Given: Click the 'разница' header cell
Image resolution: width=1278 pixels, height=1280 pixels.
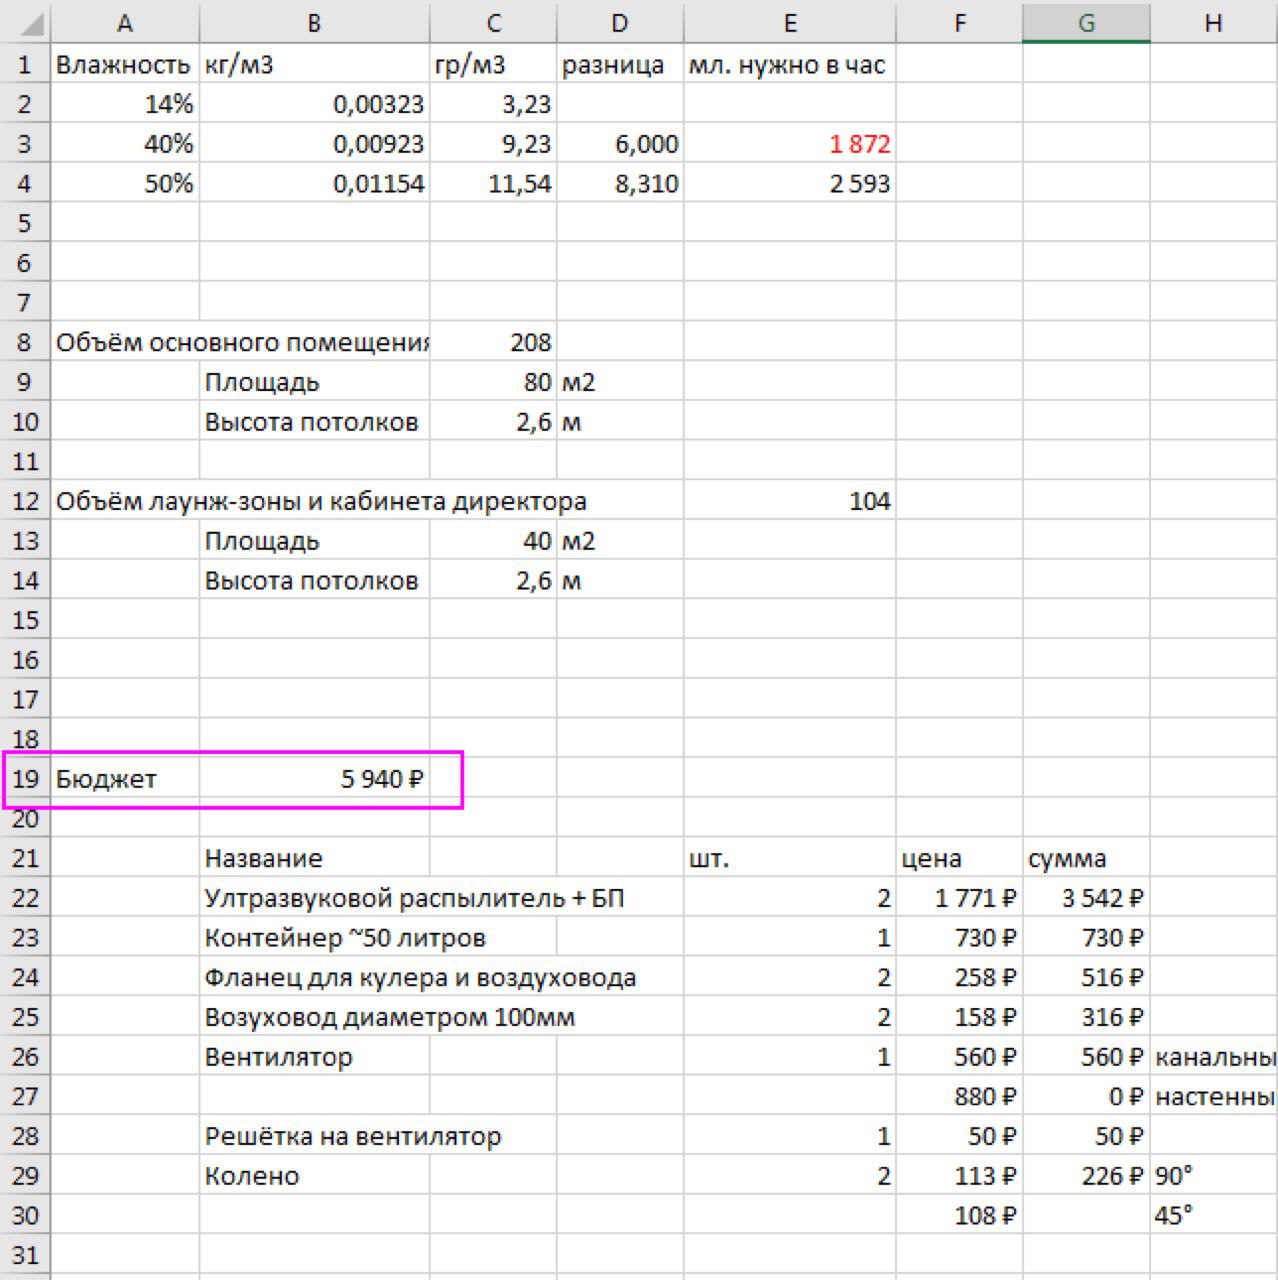Looking at the screenshot, I should point(620,65).
